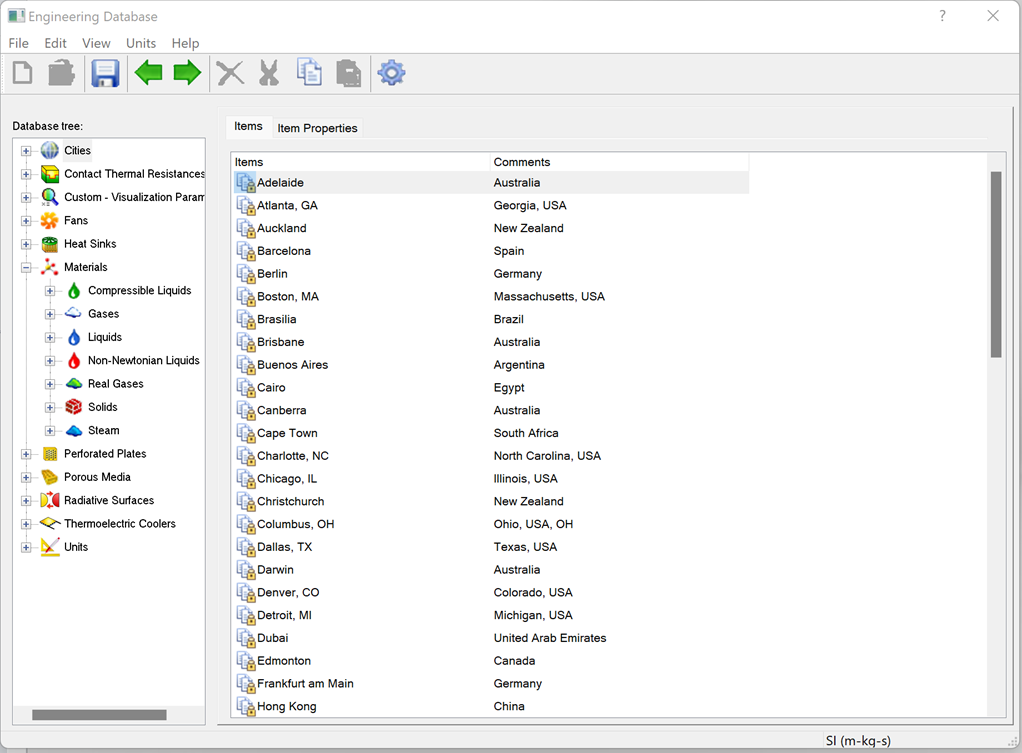Click the Save floppy disk icon
The image size is (1022, 753).
pos(105,73)
